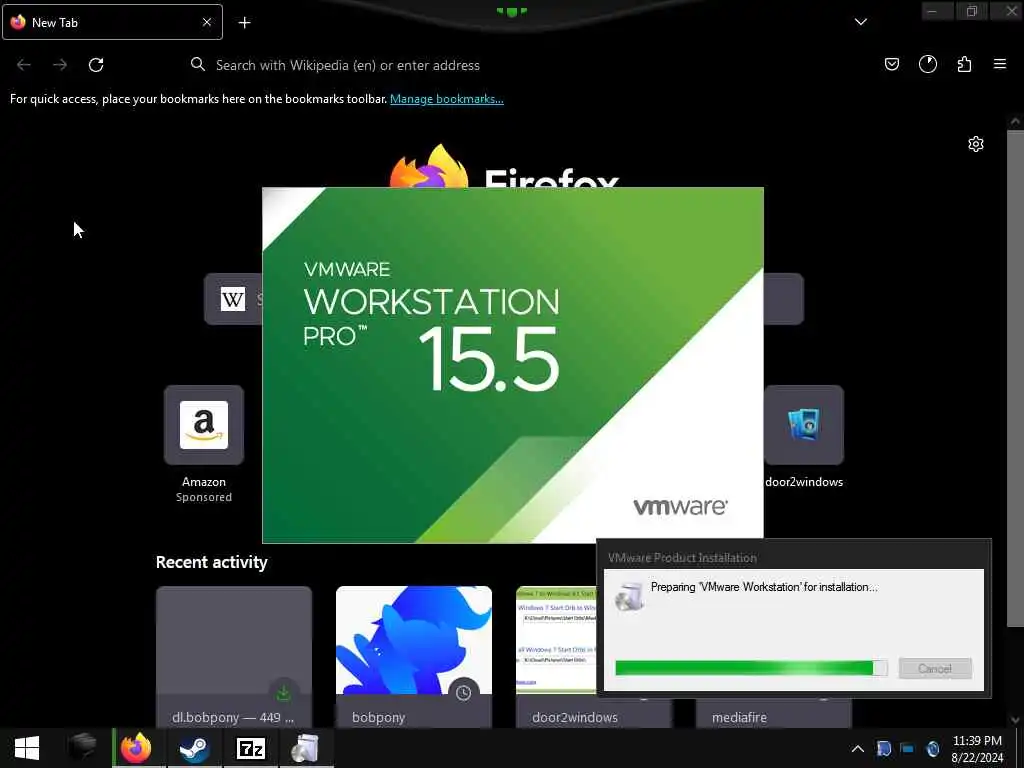
Task: Click the VMware Workstation Pro 15.5 splash
Action: click(x=513, y=365)
